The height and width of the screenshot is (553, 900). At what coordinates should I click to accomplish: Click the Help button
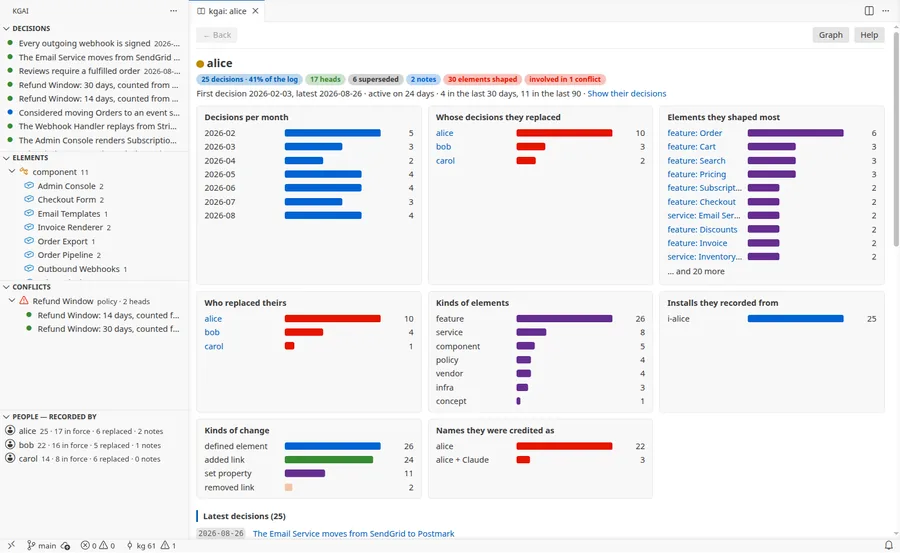coord(869,35)
